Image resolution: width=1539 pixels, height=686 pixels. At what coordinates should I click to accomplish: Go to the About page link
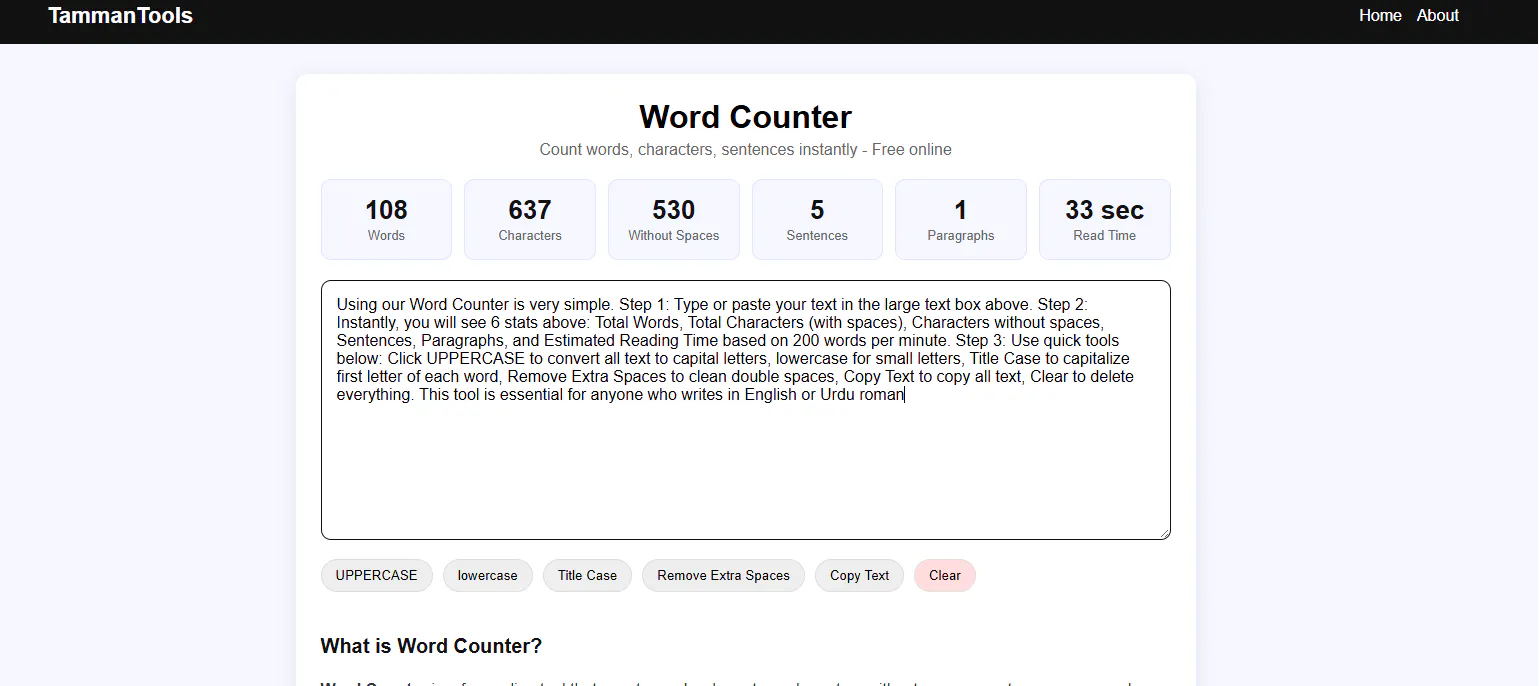point(1437,15)
